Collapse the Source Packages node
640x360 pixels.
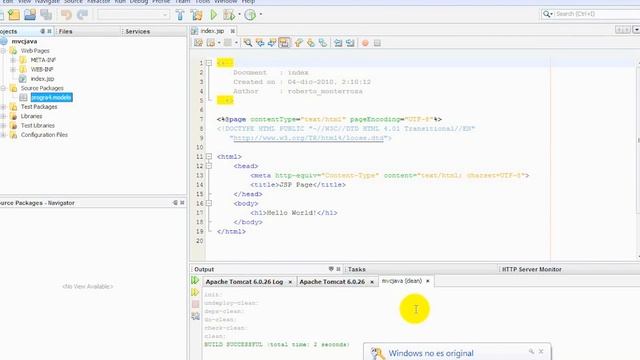(x=3, y=88)
